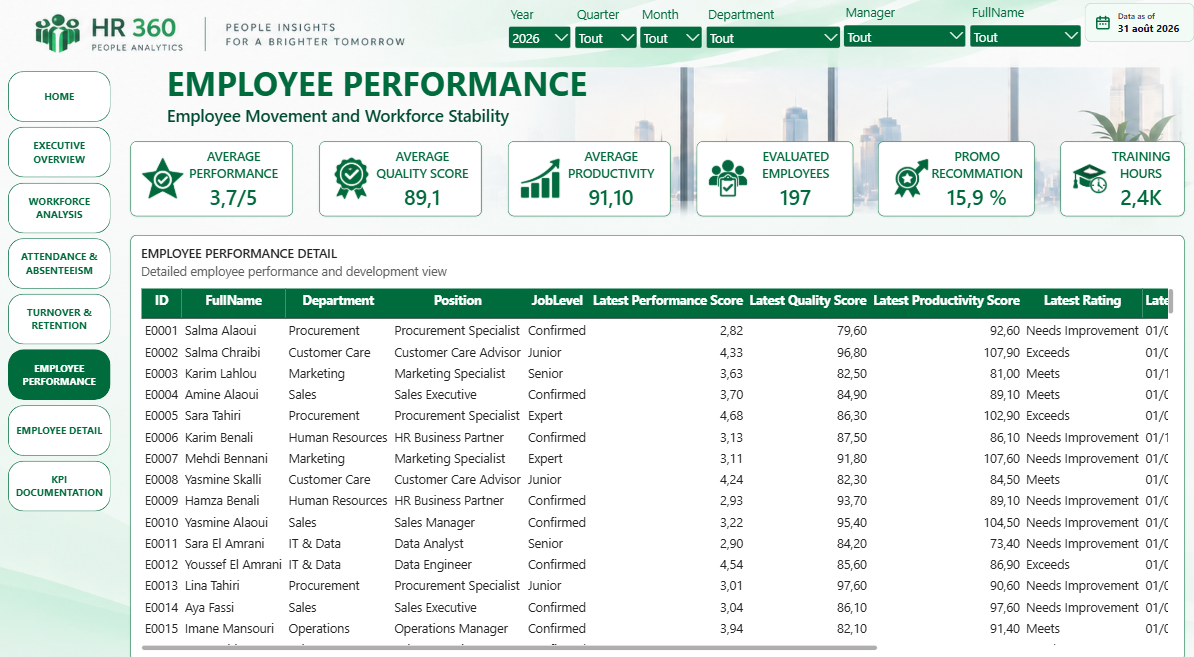Sort by Latest Productivity Score header

(x=947, y=301)
